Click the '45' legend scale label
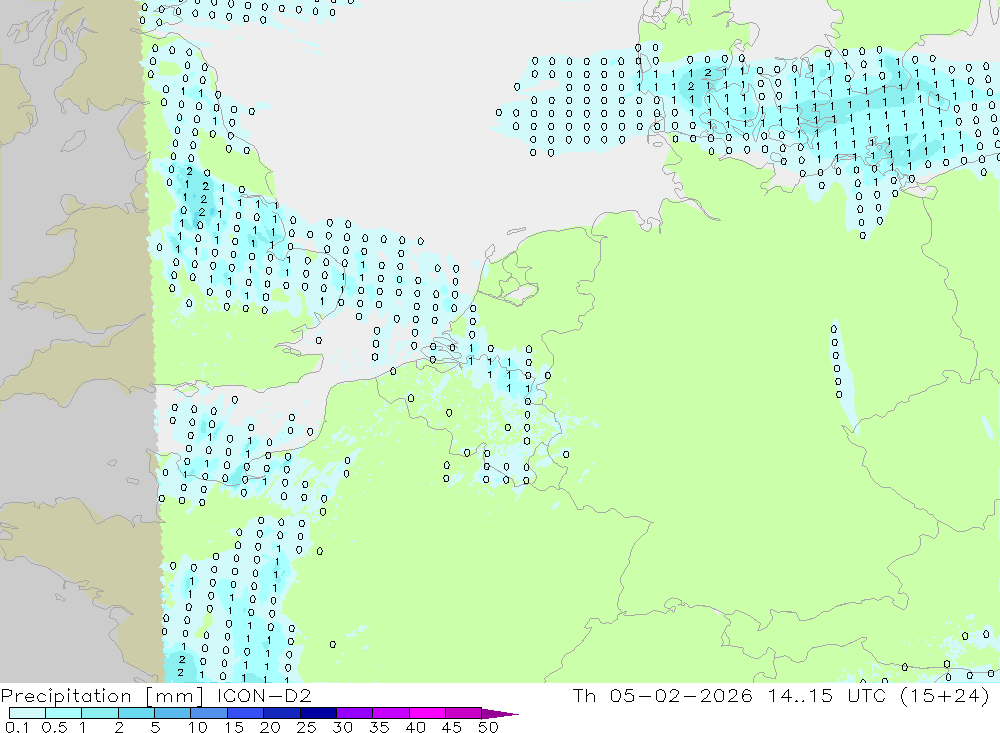Viewport: 1000px width, 733px height. (x=452, y=727)
